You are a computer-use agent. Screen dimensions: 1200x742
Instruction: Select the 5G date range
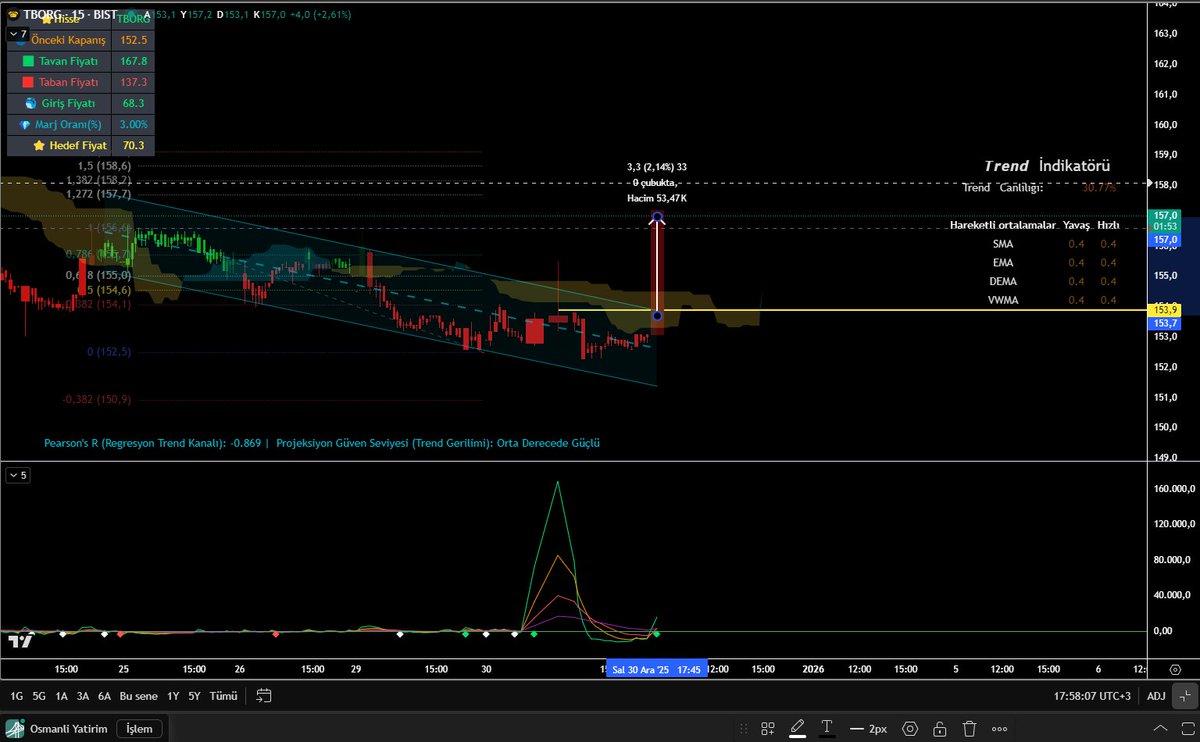39,696
